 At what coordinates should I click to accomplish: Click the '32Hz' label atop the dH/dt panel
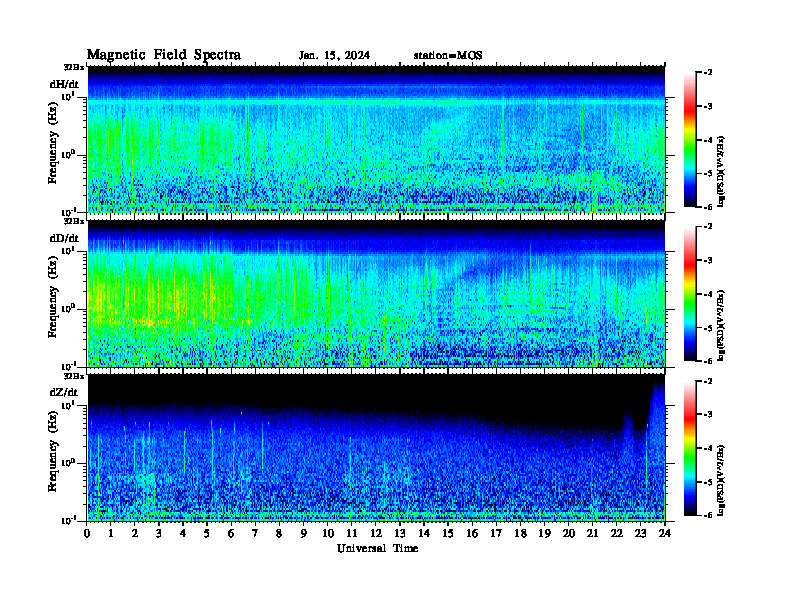click(x=74, y=67)
